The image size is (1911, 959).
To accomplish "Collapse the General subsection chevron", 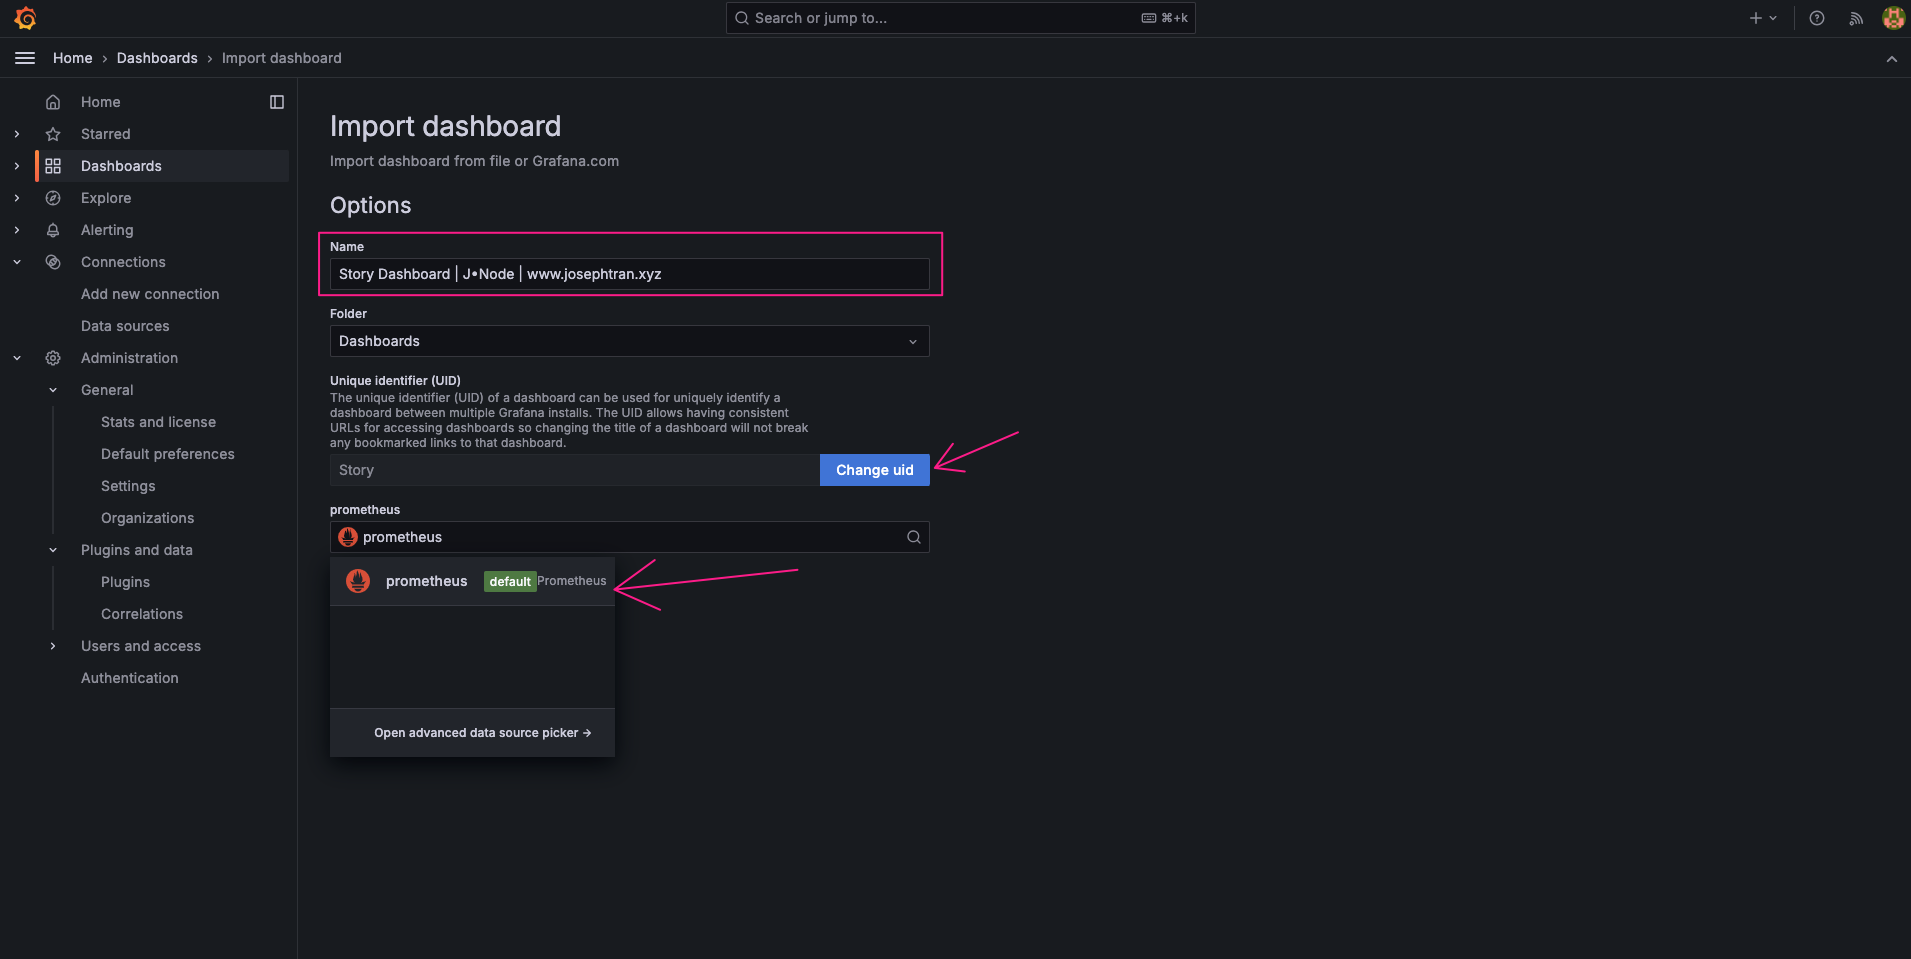I will pyautogui.click(x=53, y=390).
